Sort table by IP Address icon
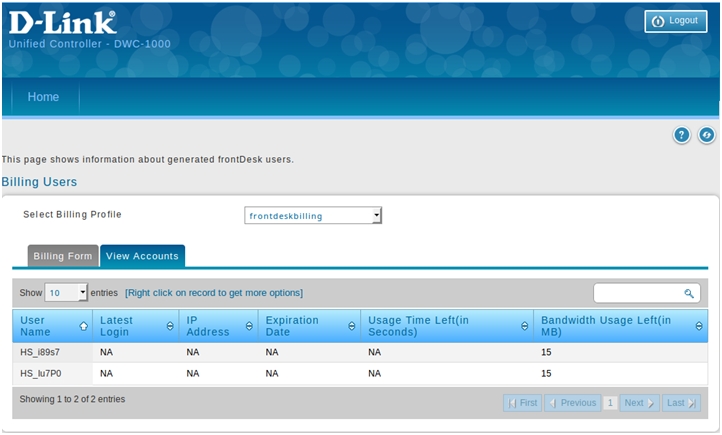Screen dimensions: 722x435 [250, 326]
